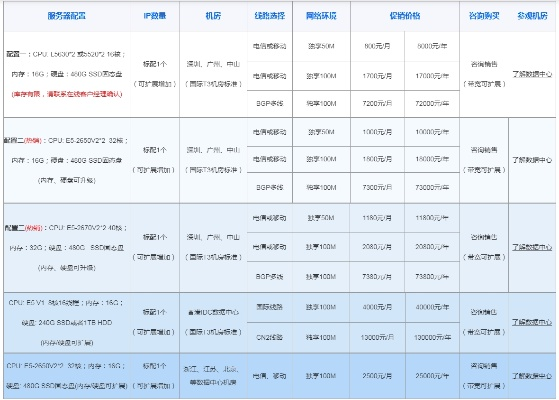Click the 促销价格 column header

pyautogui.click(x=405, y=16)
